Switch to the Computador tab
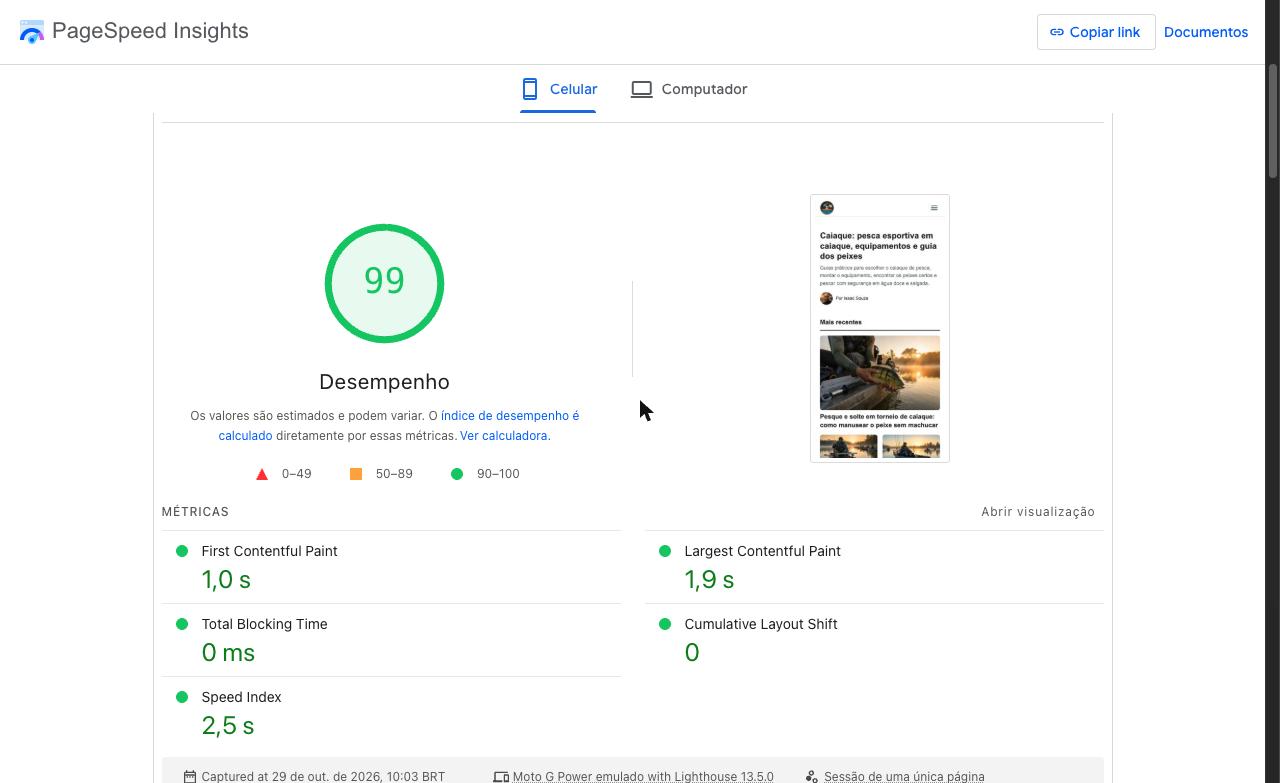This screenshot has height=783, width=1280. (689, 89)
